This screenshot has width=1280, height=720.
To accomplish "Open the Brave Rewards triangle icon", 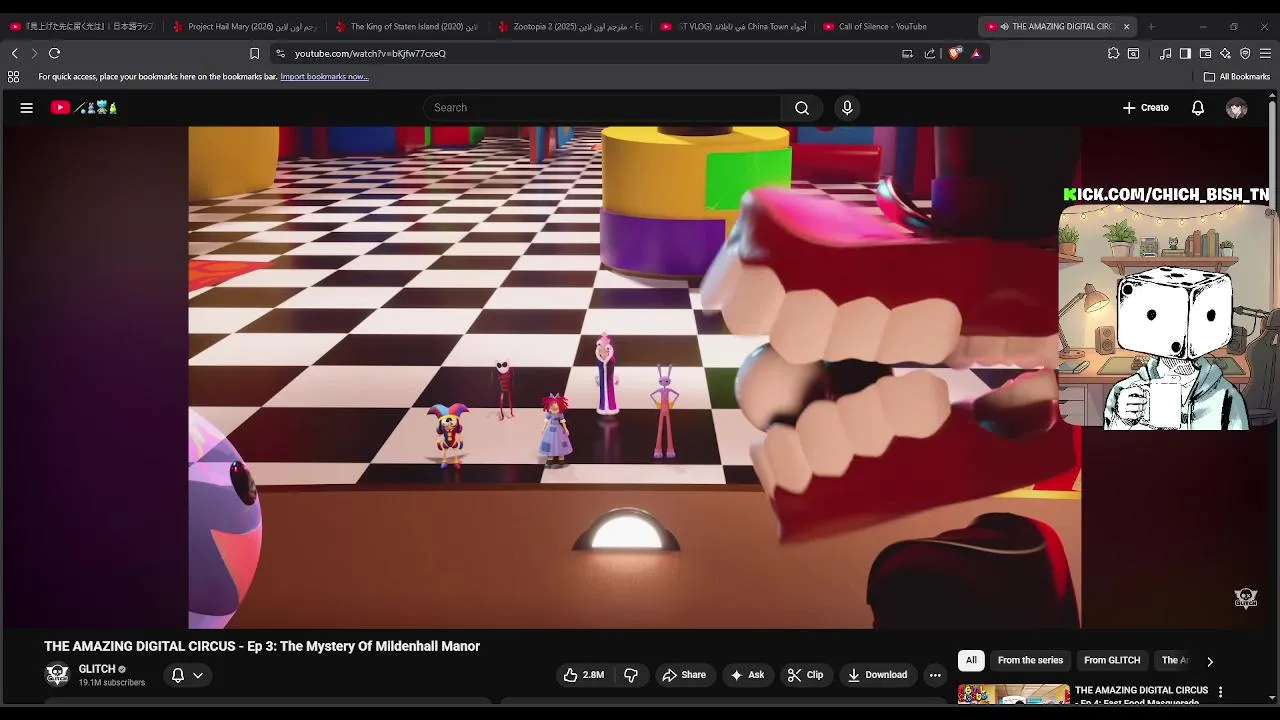I will pyautogui.click(x=976, y=54).
